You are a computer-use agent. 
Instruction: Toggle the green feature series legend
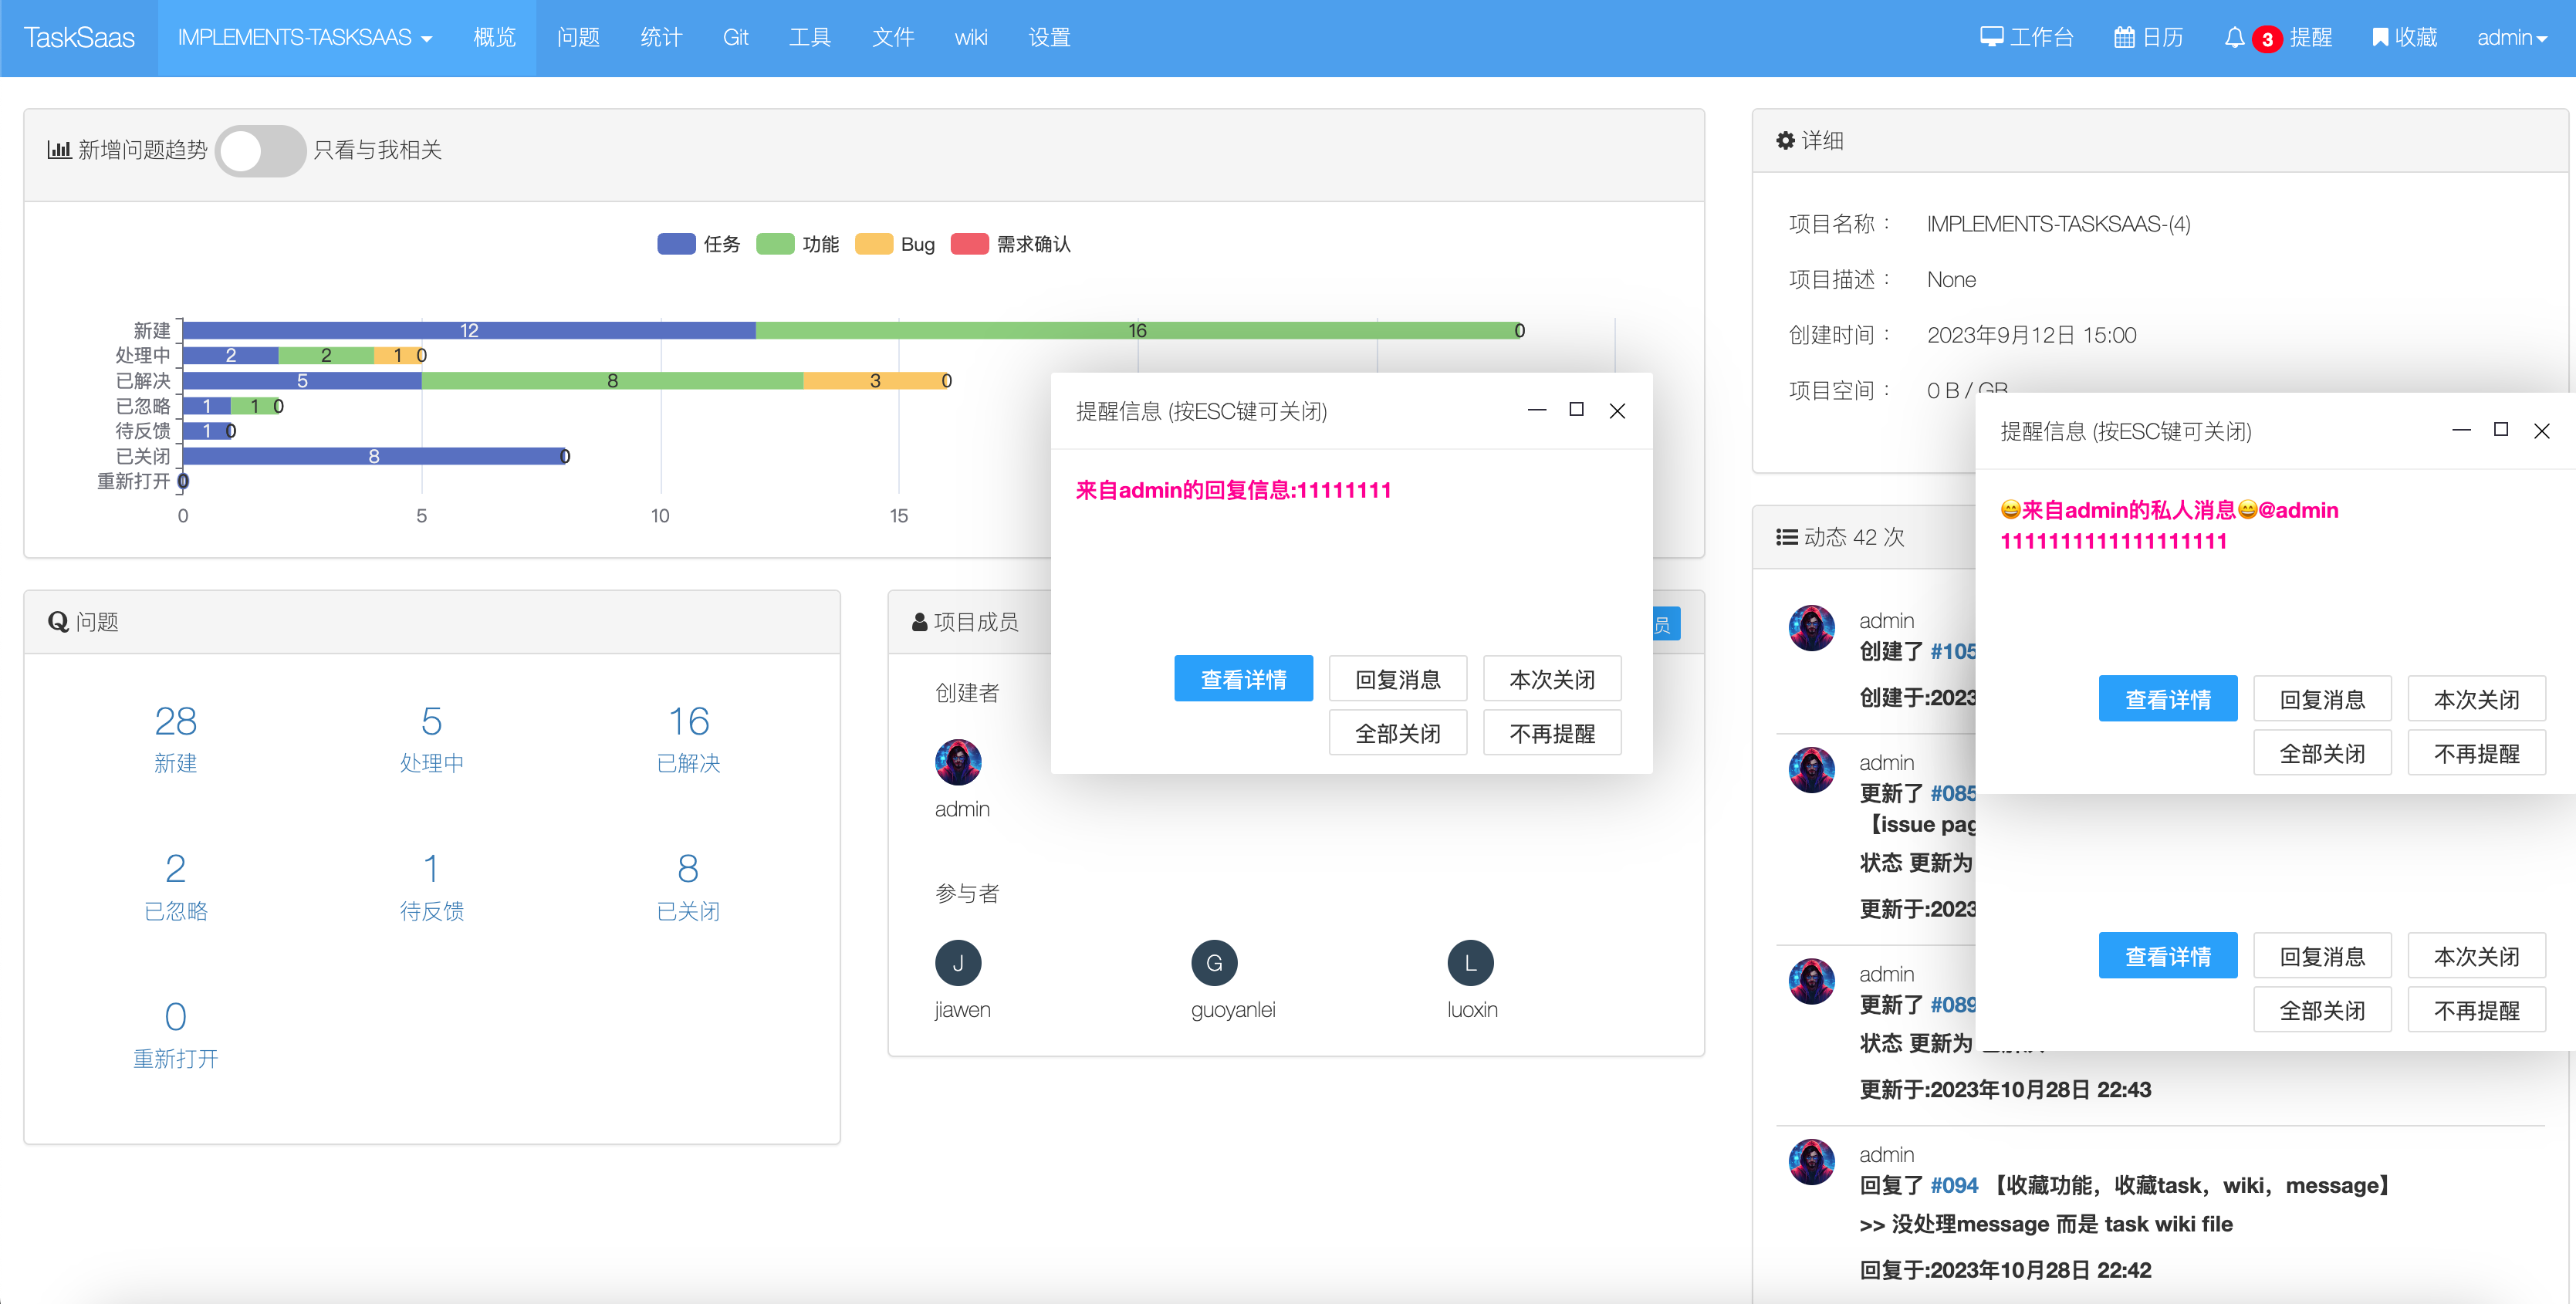click(776, 244)
